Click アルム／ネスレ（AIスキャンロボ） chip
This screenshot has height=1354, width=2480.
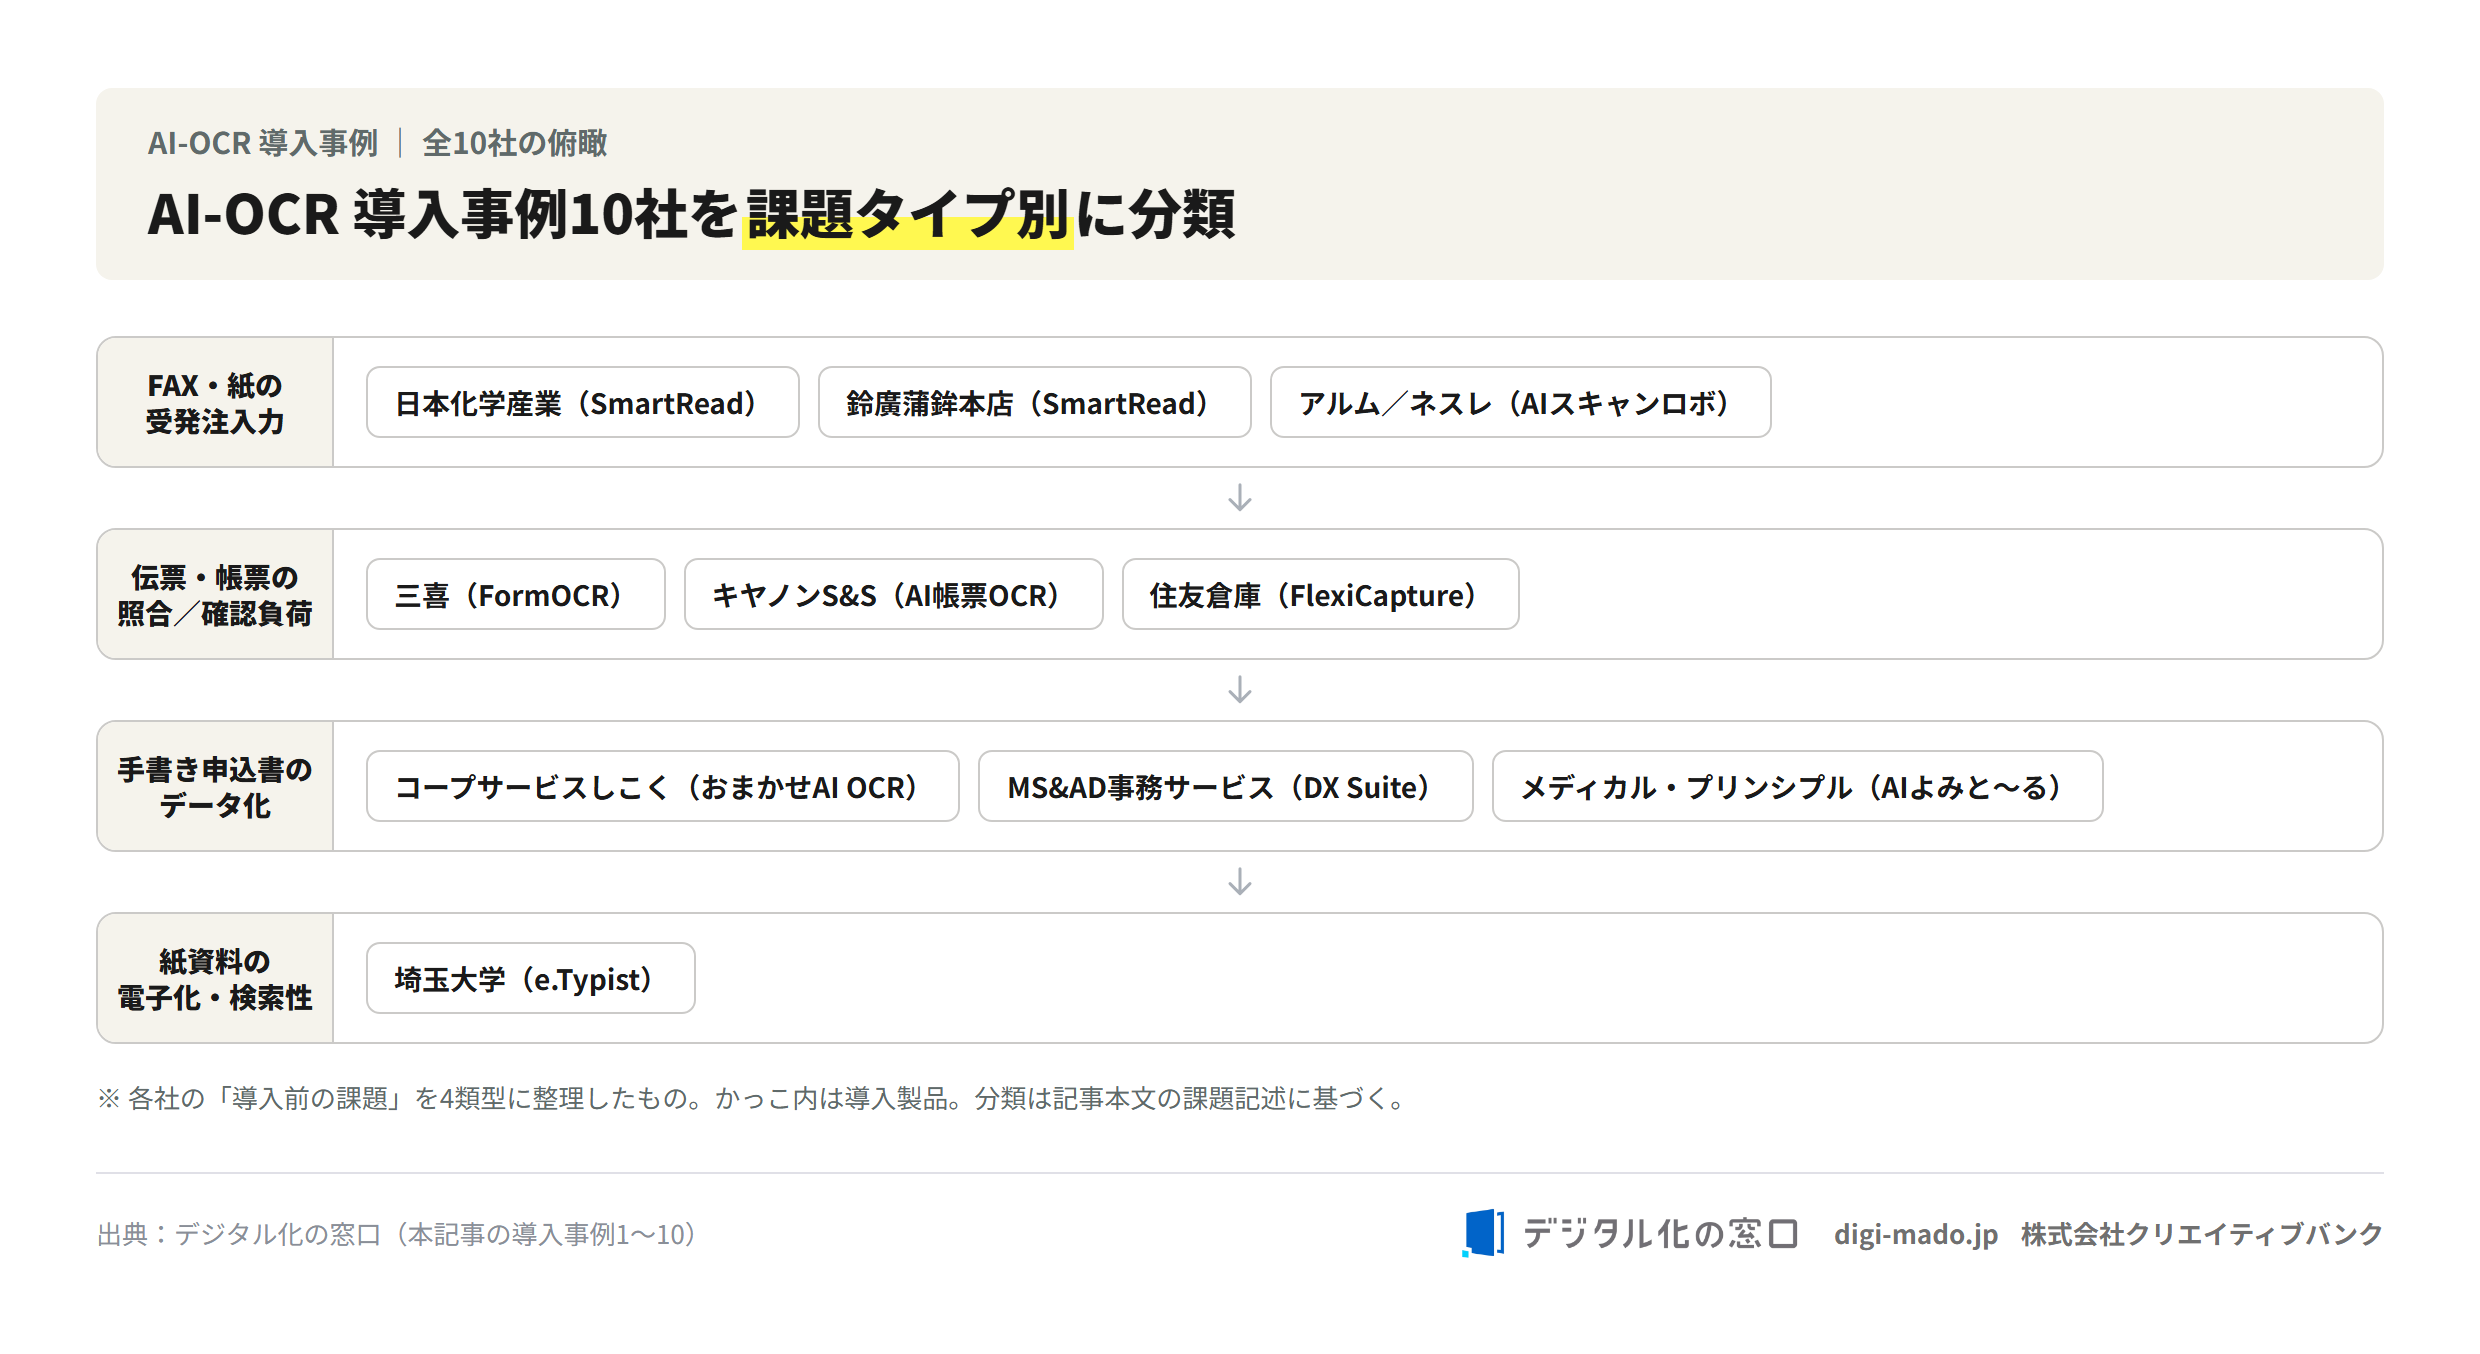pos(1520,402)
